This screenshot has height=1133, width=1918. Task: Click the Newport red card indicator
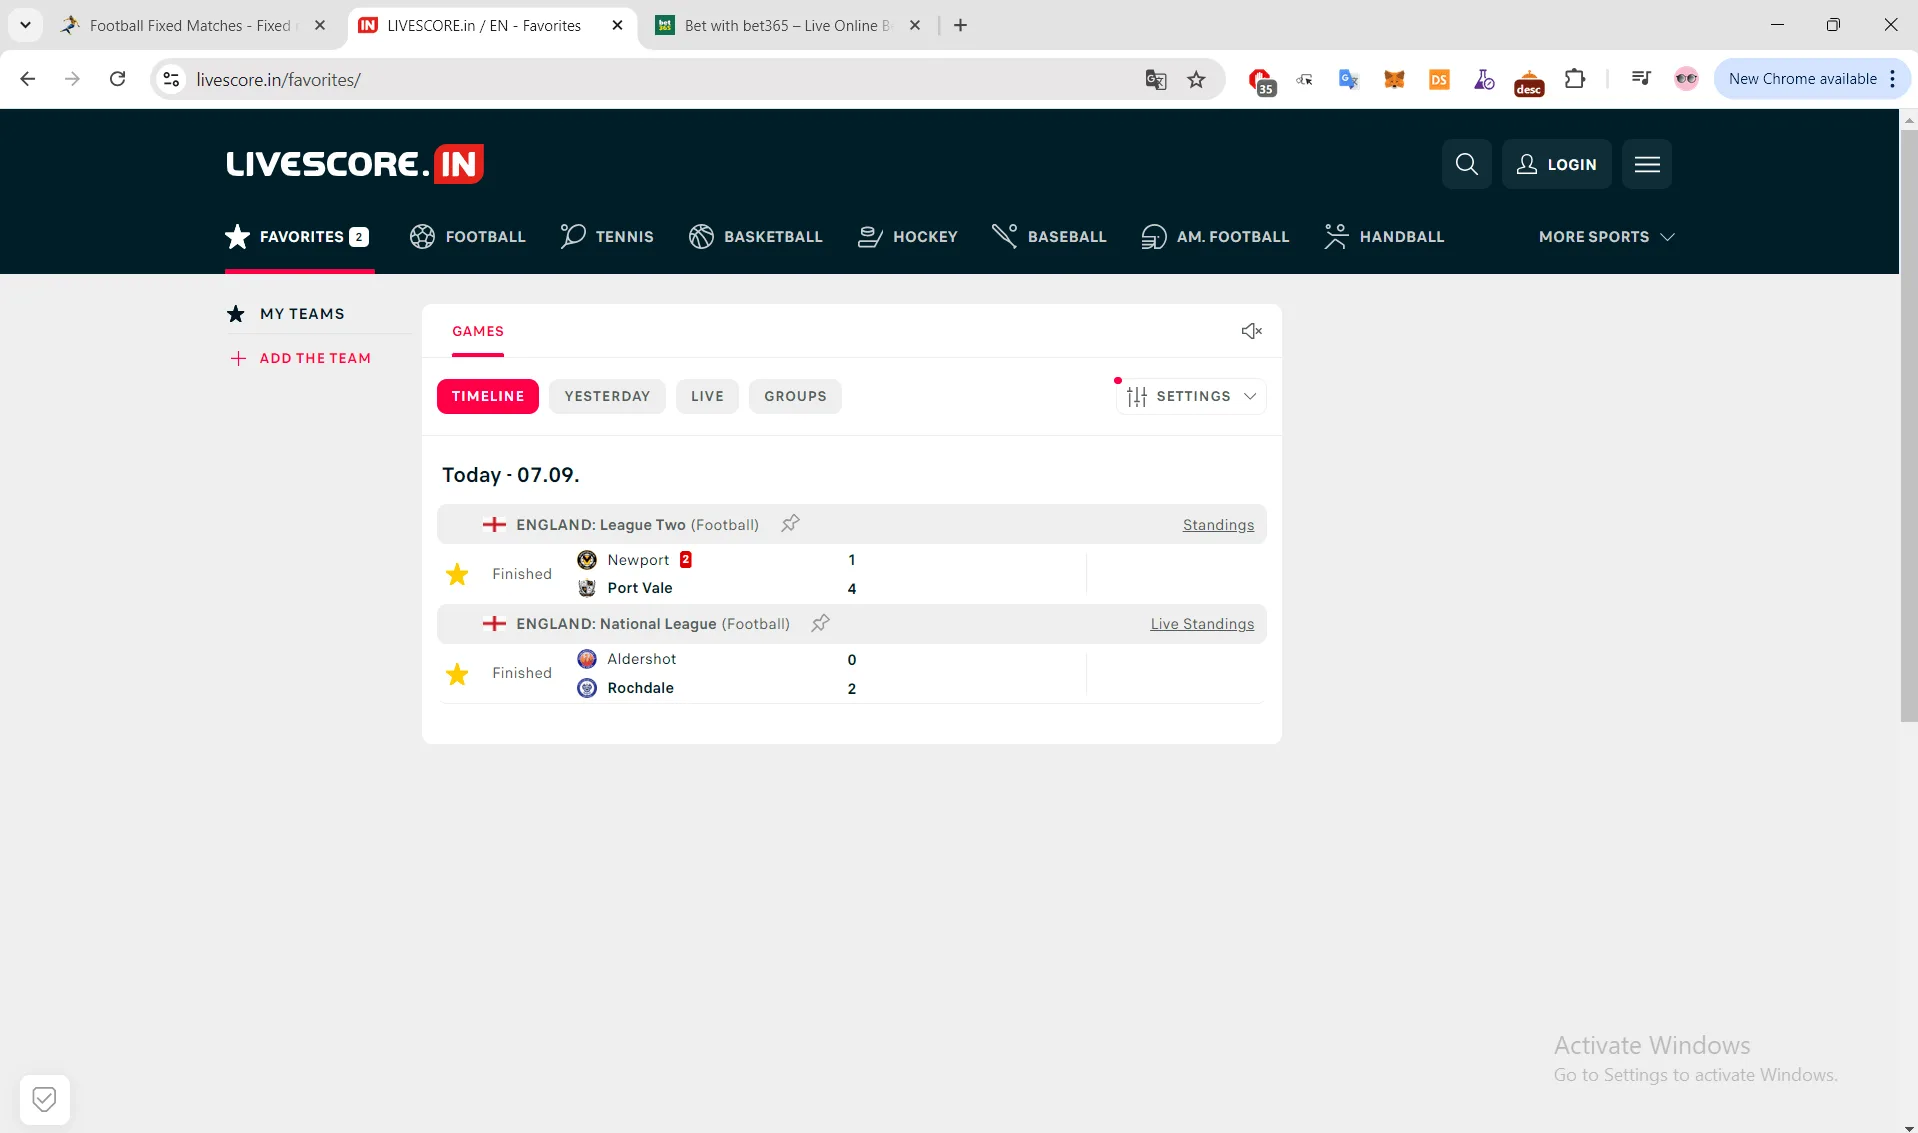click(685, 560)
